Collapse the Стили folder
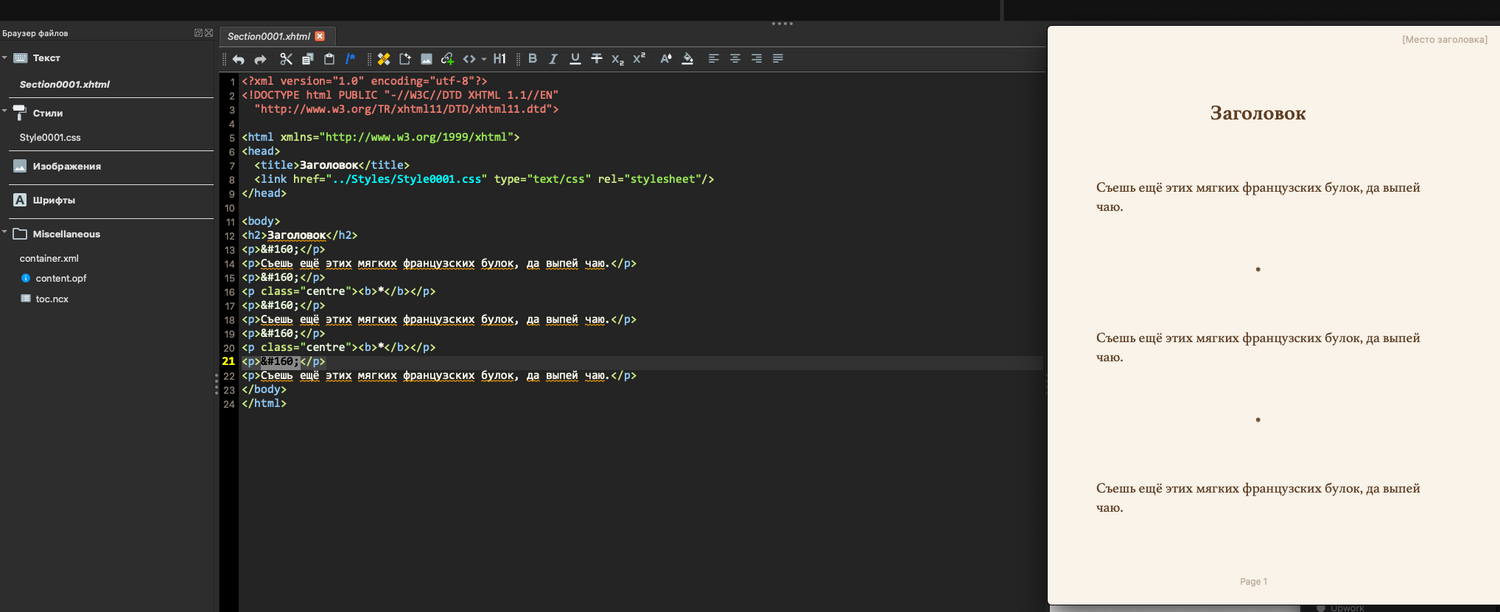This screenshot has height=612, width=1500. (5, 112)
